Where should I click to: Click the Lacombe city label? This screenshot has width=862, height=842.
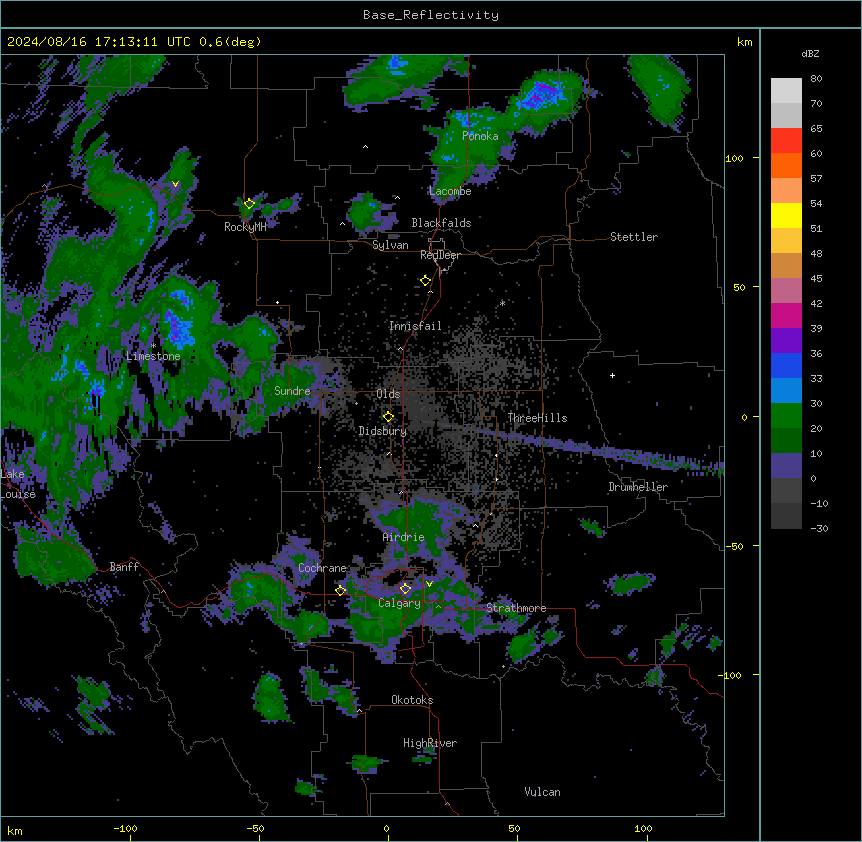tap(450, 191)
